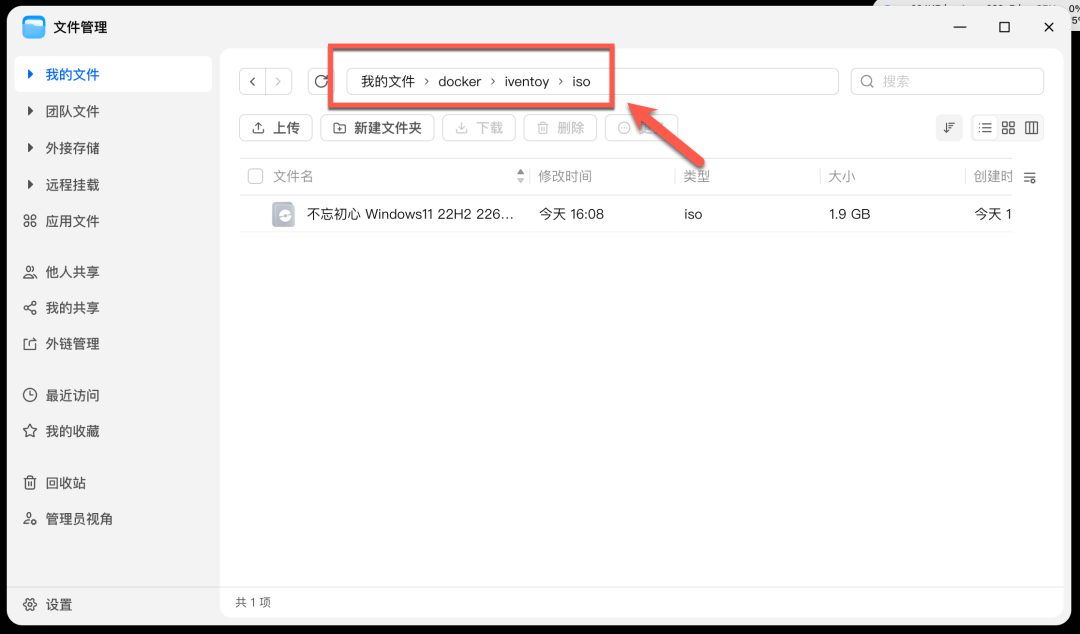Click the File Manager app logo icon
This screenshot has height=634, width=1080.
34,28
